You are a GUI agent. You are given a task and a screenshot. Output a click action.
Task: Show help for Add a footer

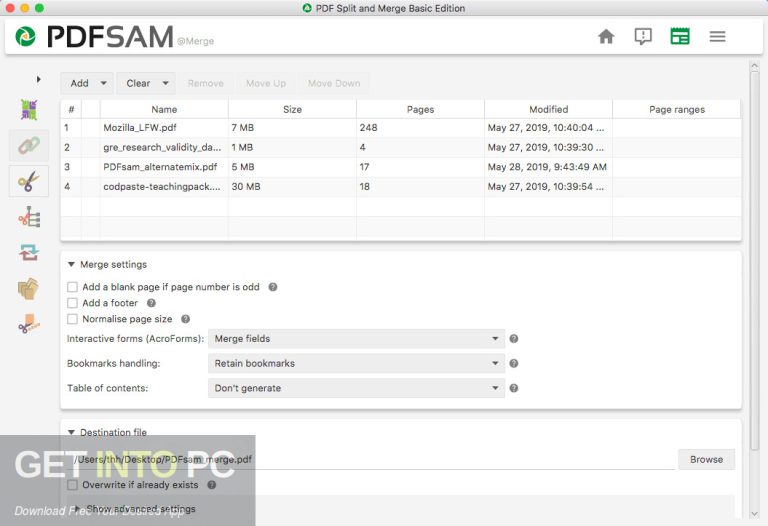pyautogui.click(x=151, y=303)
